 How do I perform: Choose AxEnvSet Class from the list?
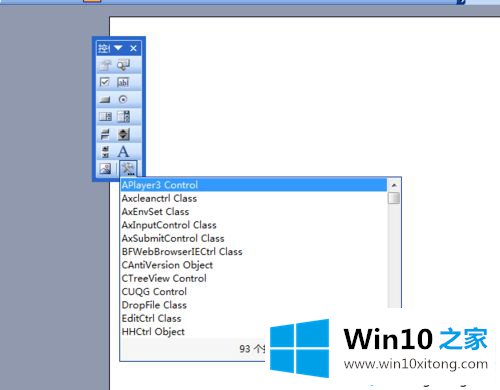tap(254, 212)
